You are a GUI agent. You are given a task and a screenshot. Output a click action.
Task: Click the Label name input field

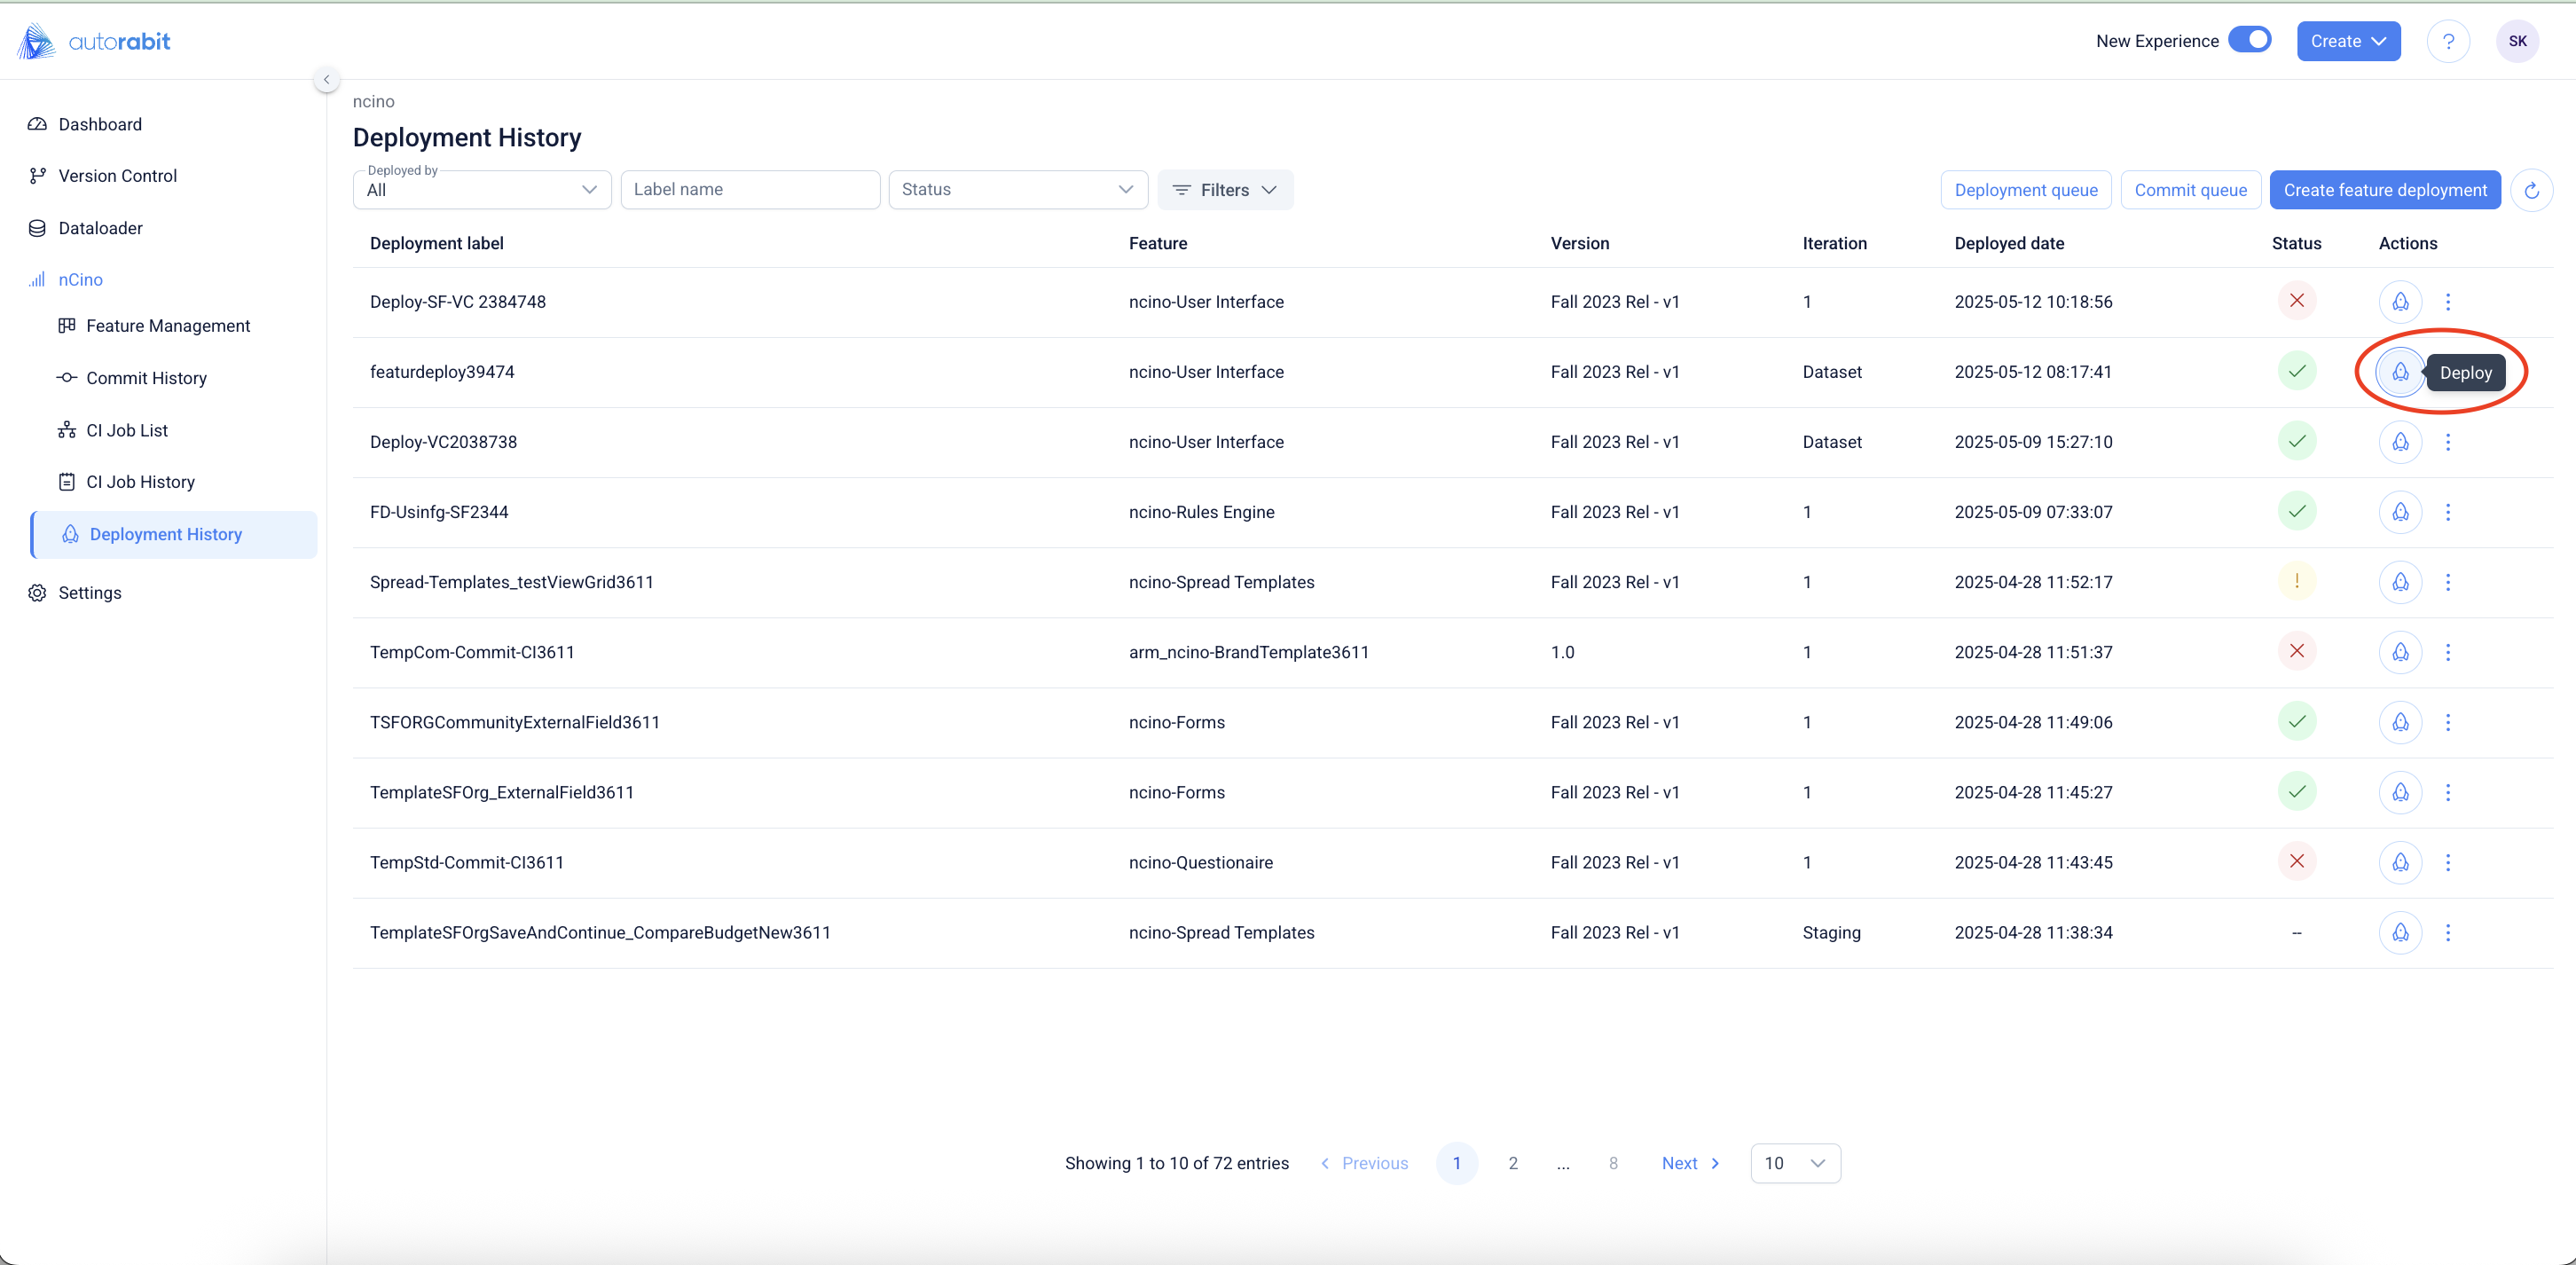pos(750,190)
